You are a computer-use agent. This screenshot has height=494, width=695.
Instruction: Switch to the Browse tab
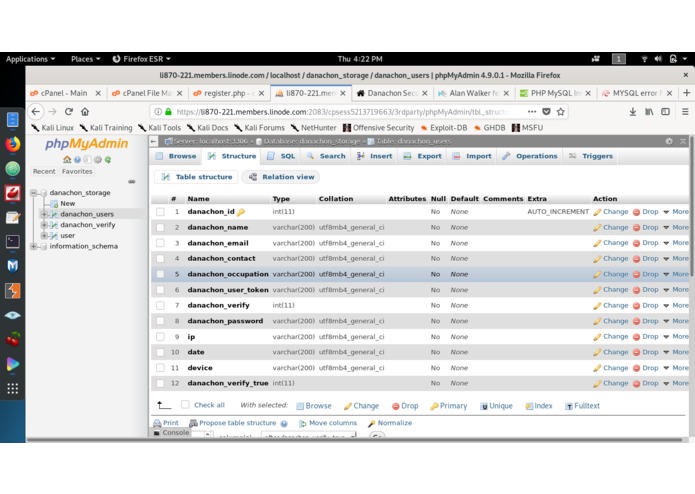point(176,156)
